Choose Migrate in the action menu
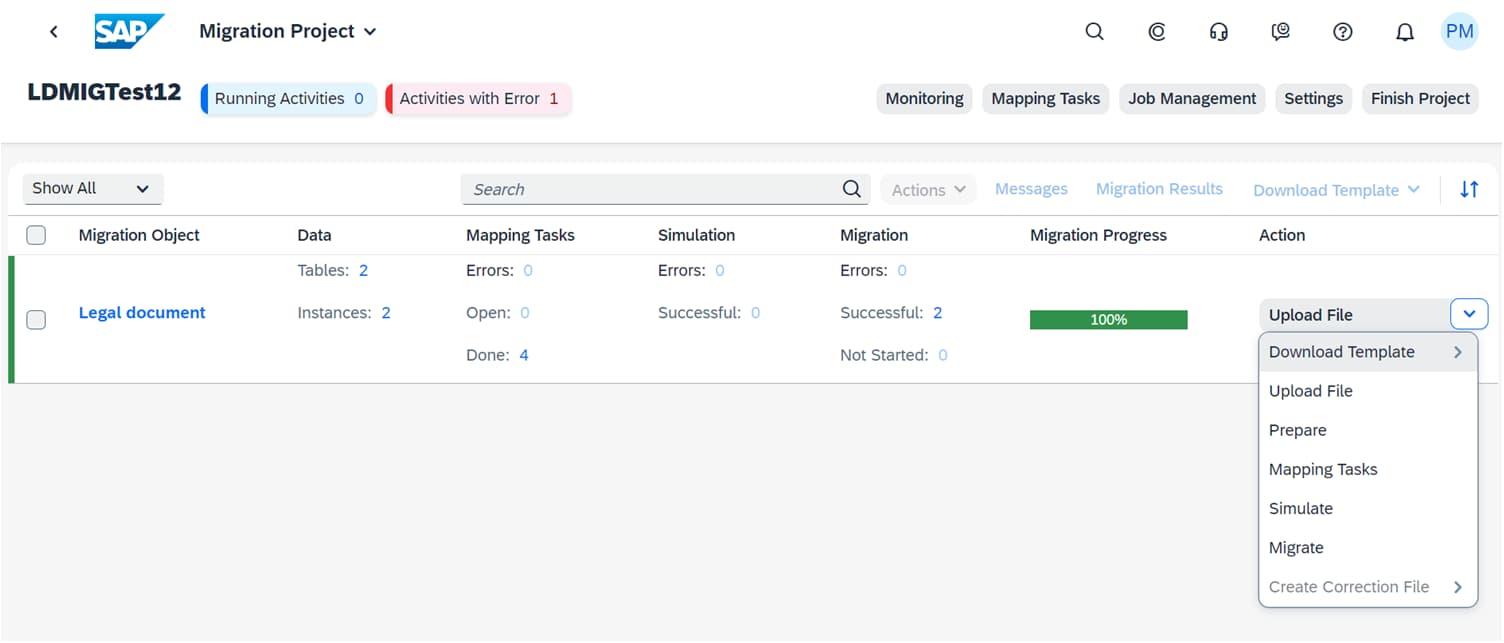 1296,547
